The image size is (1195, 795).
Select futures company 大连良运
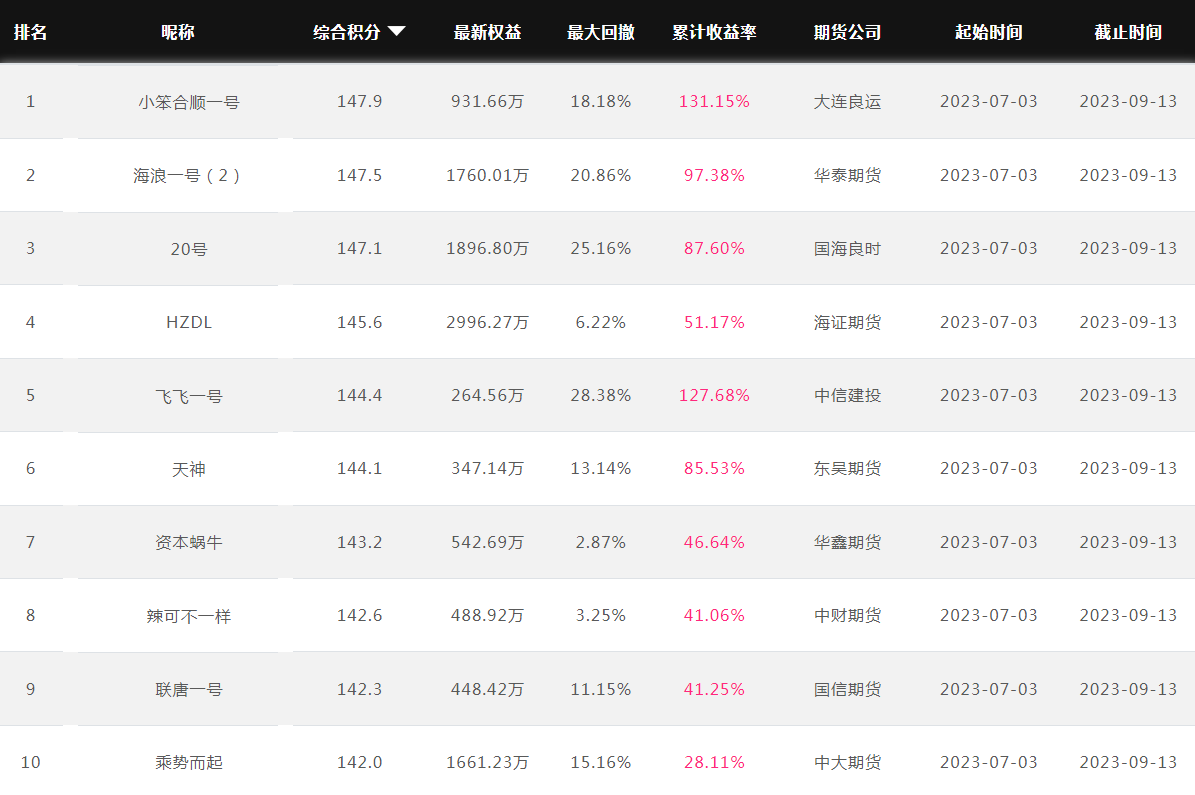847,102
